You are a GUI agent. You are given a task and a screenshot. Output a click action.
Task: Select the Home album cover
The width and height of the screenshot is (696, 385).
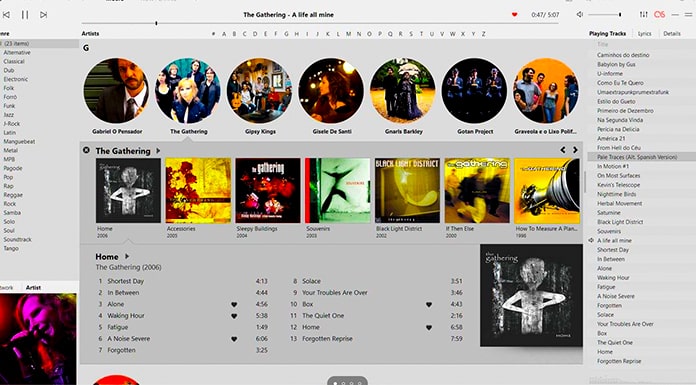pos(128,191)
